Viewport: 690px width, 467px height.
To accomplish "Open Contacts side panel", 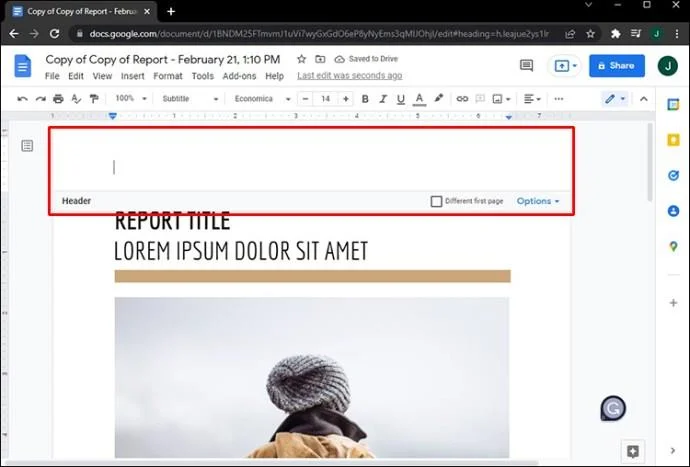I will point(673,211).
